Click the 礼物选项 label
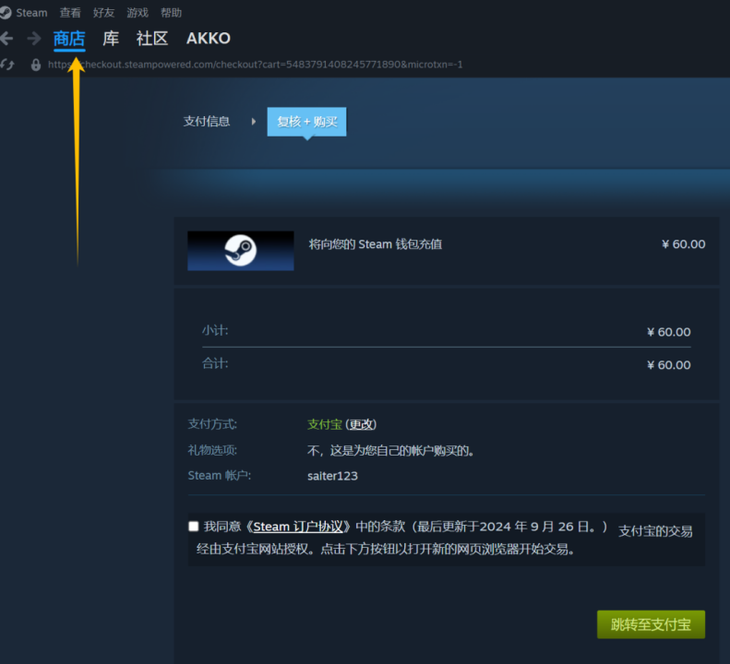The image size is (730, 664). point(212,450)
